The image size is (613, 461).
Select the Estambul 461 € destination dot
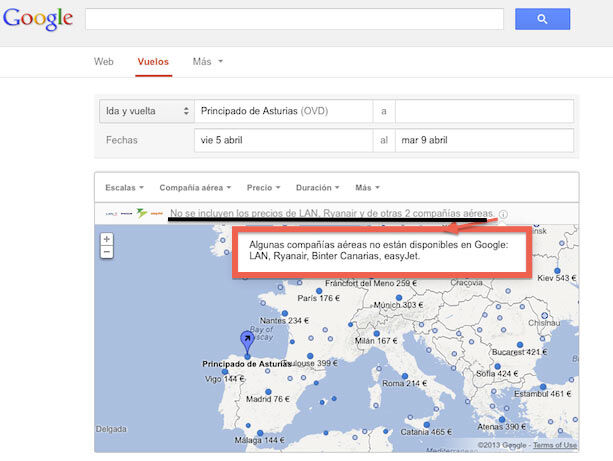click(x=543, y=387)
